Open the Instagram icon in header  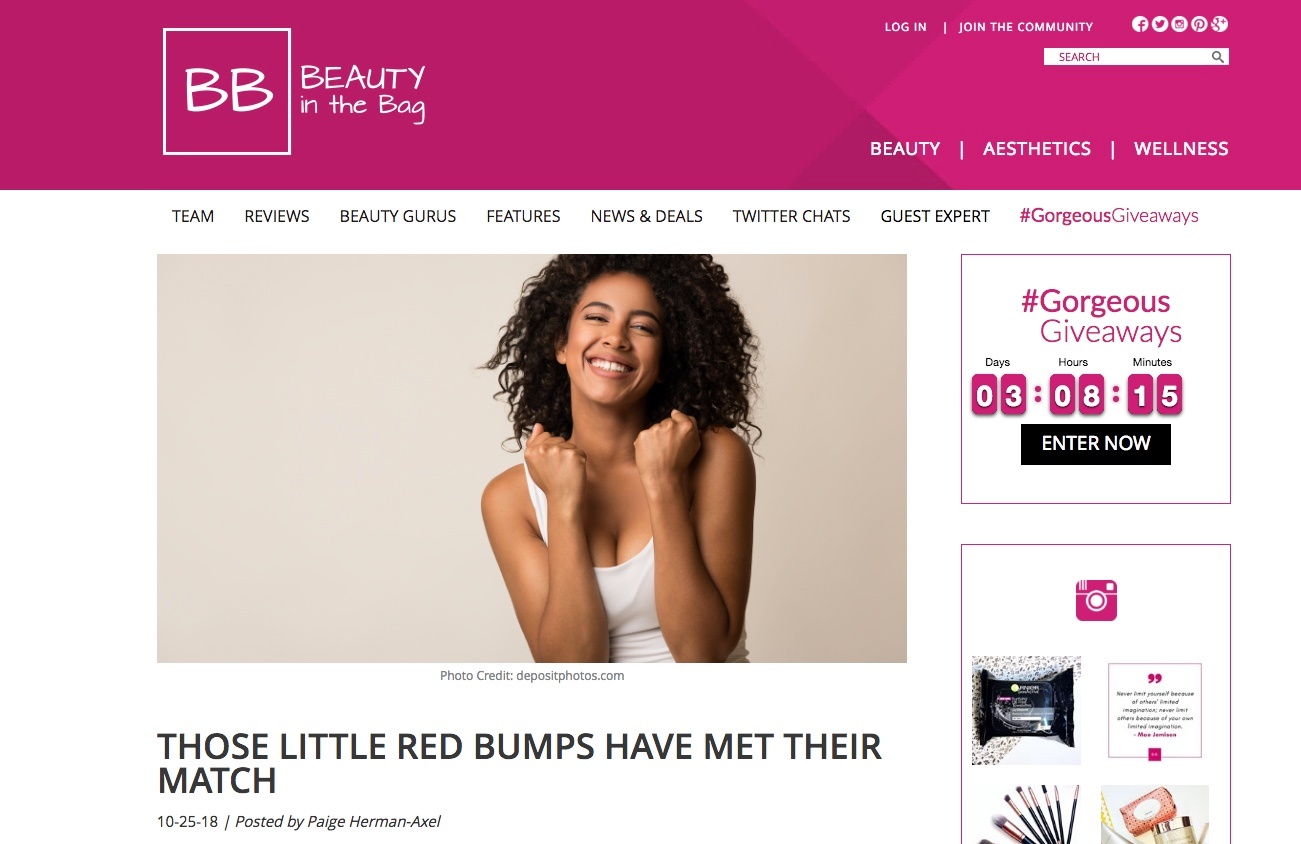click(1180, 25)
